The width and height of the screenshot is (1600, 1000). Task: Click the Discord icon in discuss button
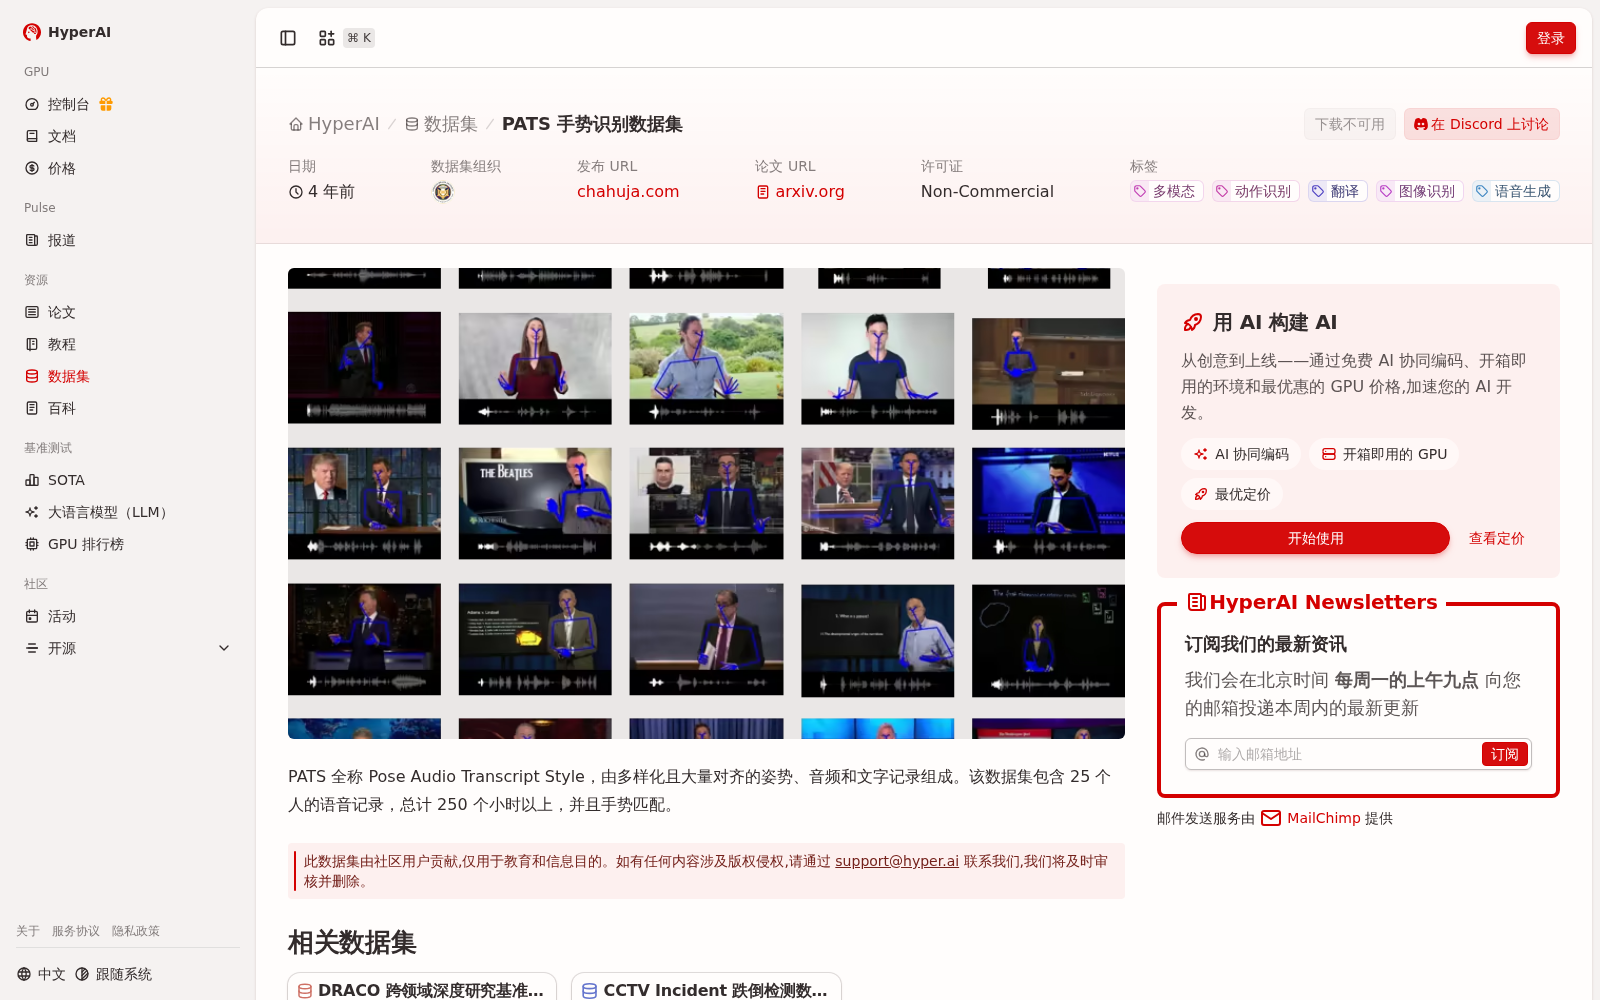click(x=1420, y=124)
